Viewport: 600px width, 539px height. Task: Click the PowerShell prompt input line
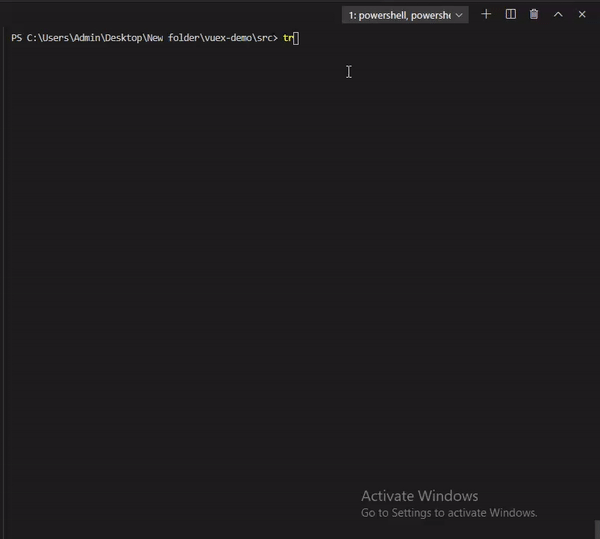tap(155, 38)
